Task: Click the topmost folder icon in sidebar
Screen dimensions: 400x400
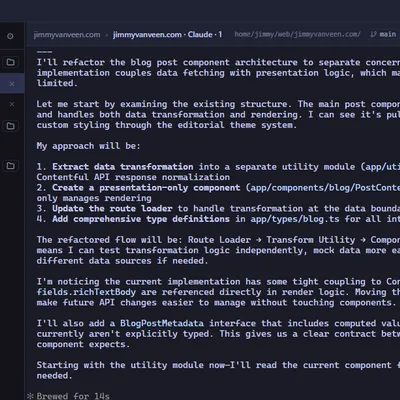Action: (10, 62)
